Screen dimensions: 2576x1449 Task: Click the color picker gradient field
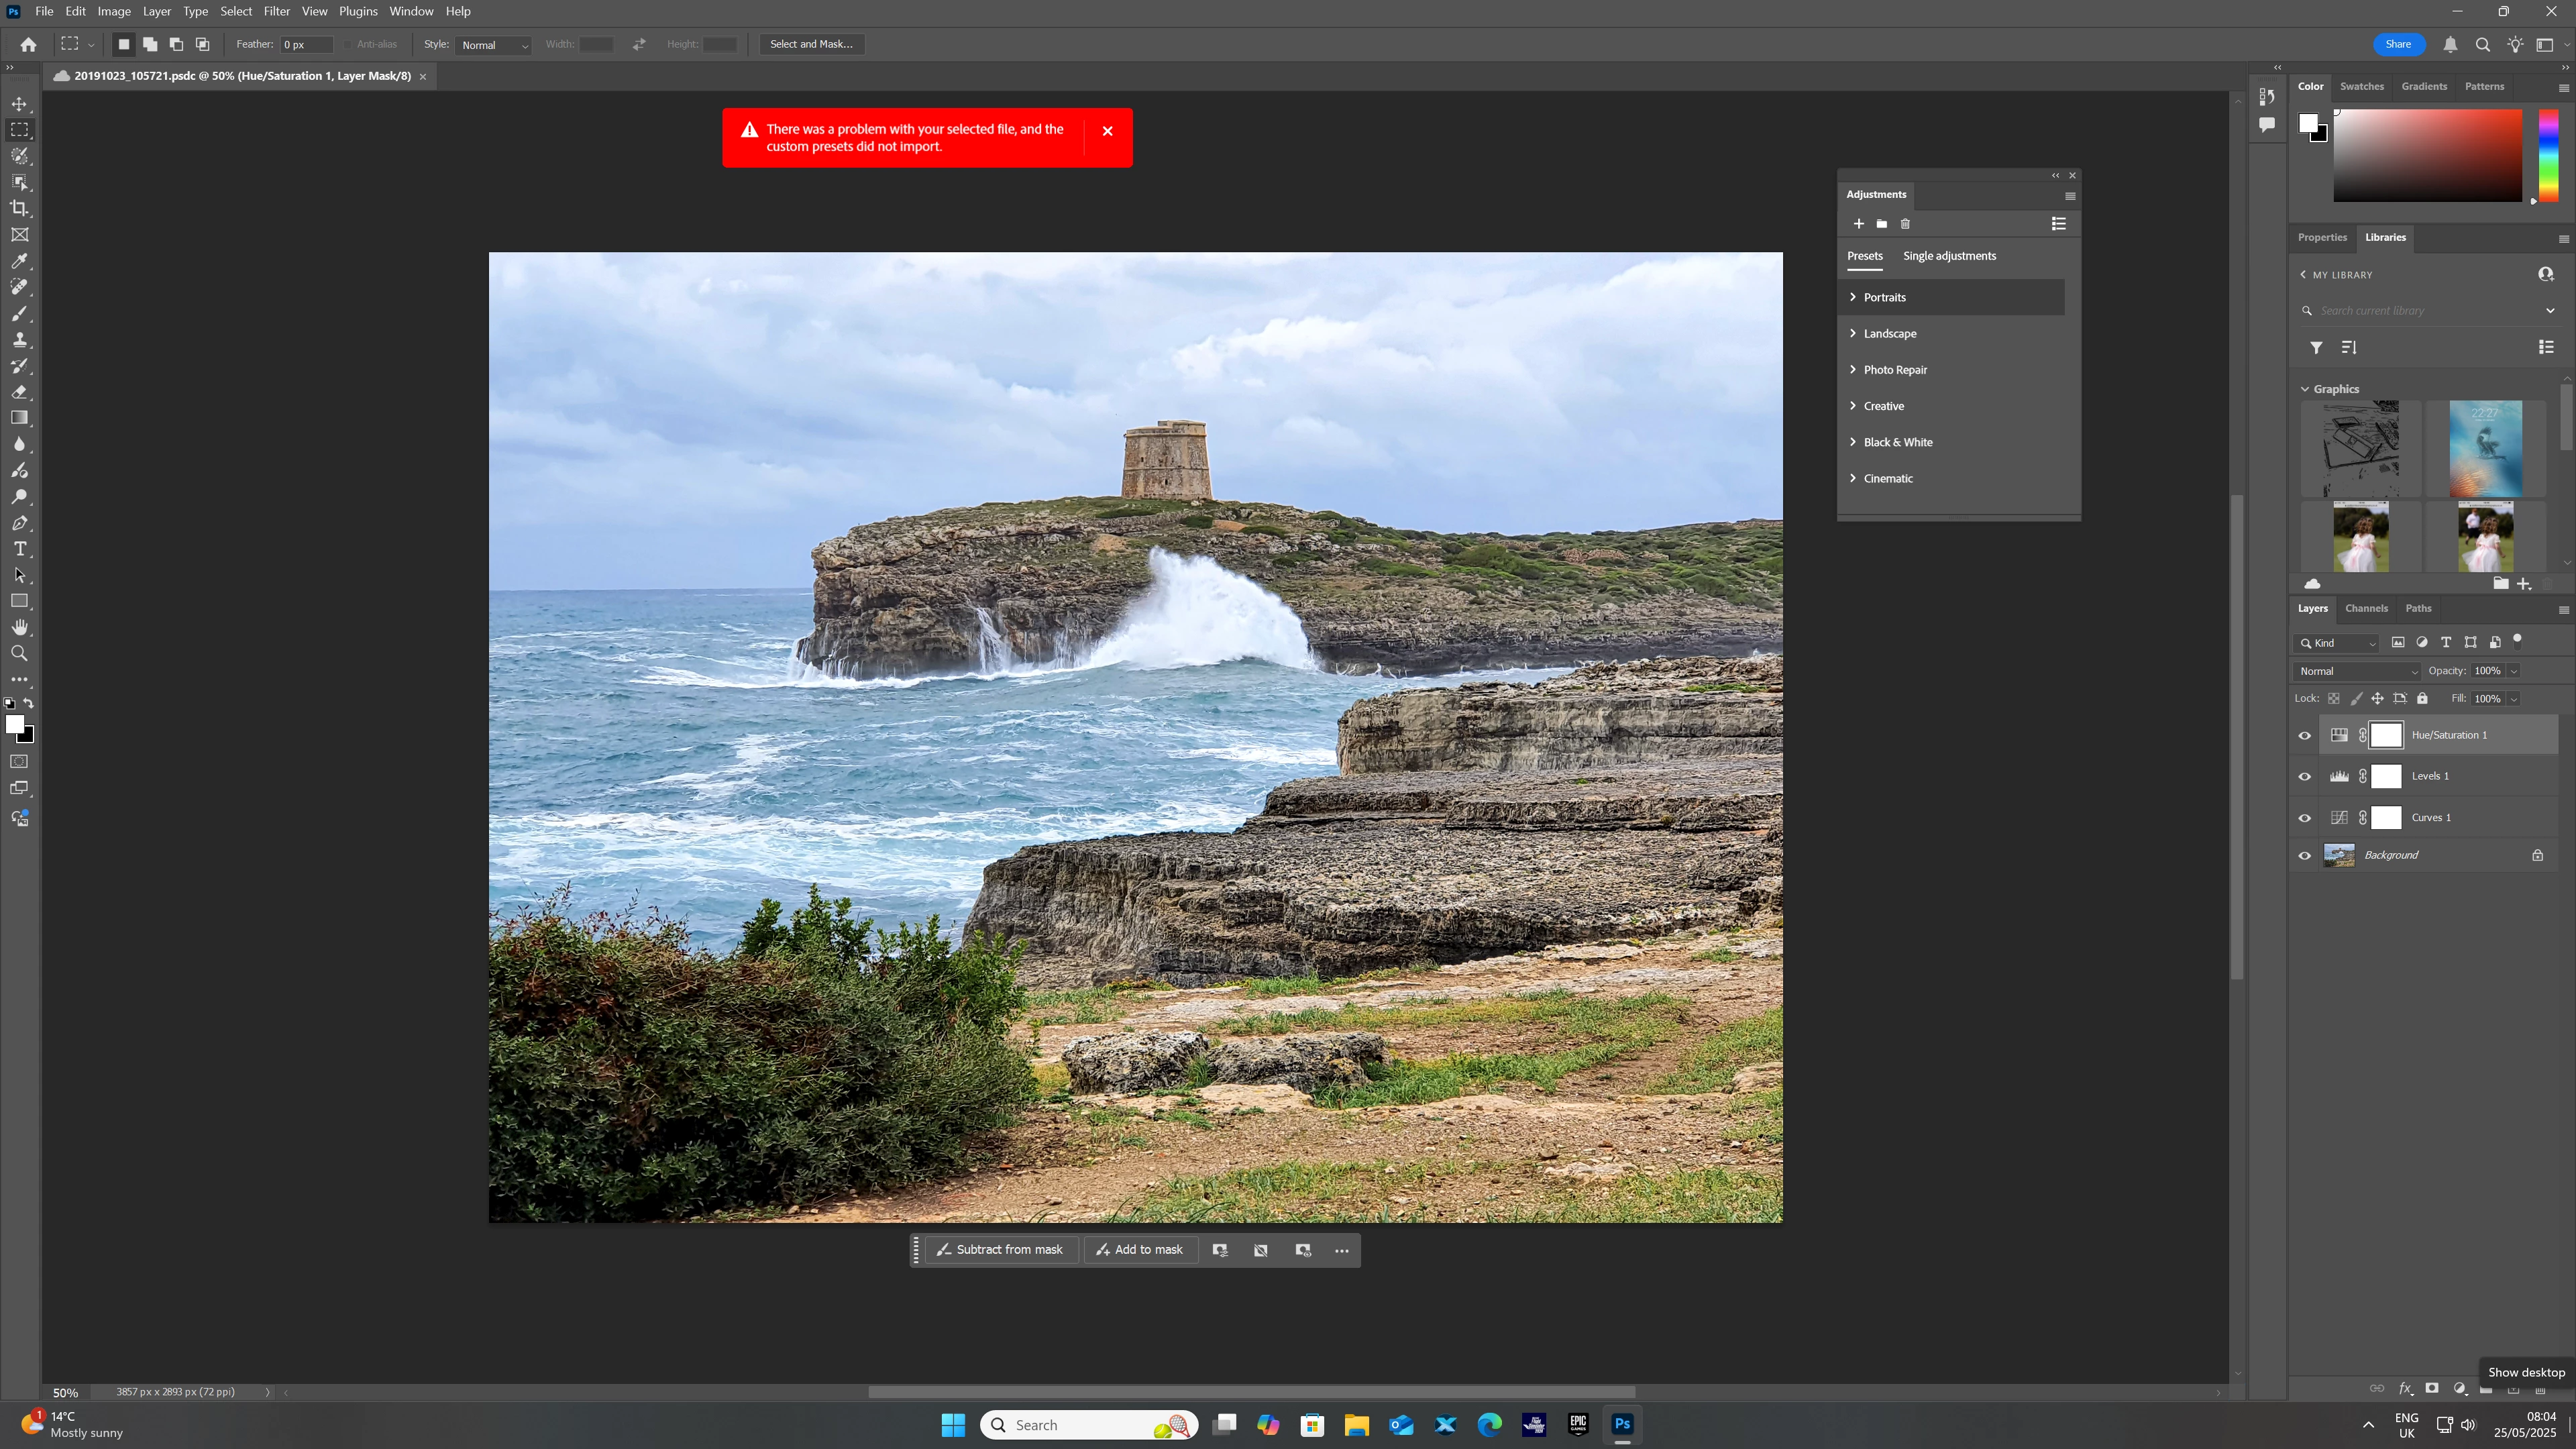(x=2427, y=156)
